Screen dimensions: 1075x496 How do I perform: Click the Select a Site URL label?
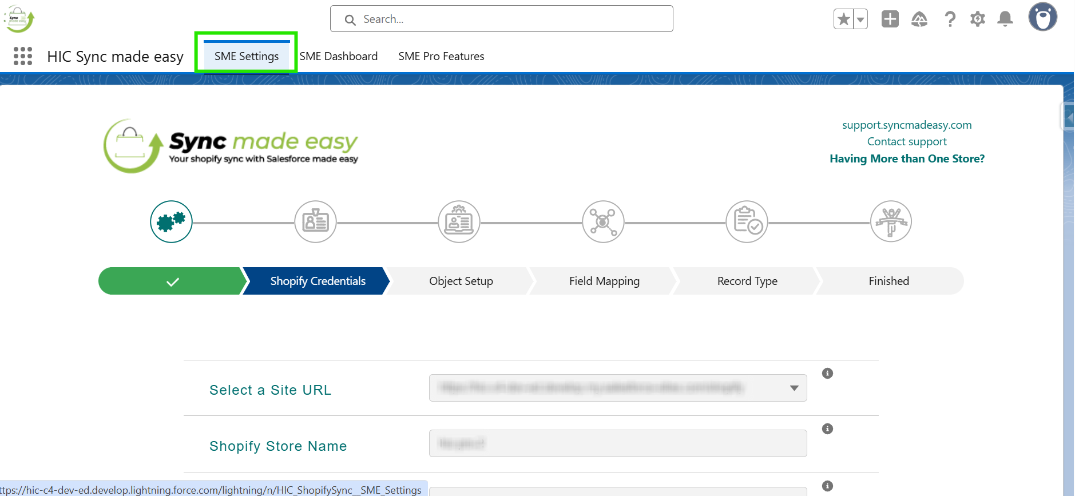tap(270, 390)
